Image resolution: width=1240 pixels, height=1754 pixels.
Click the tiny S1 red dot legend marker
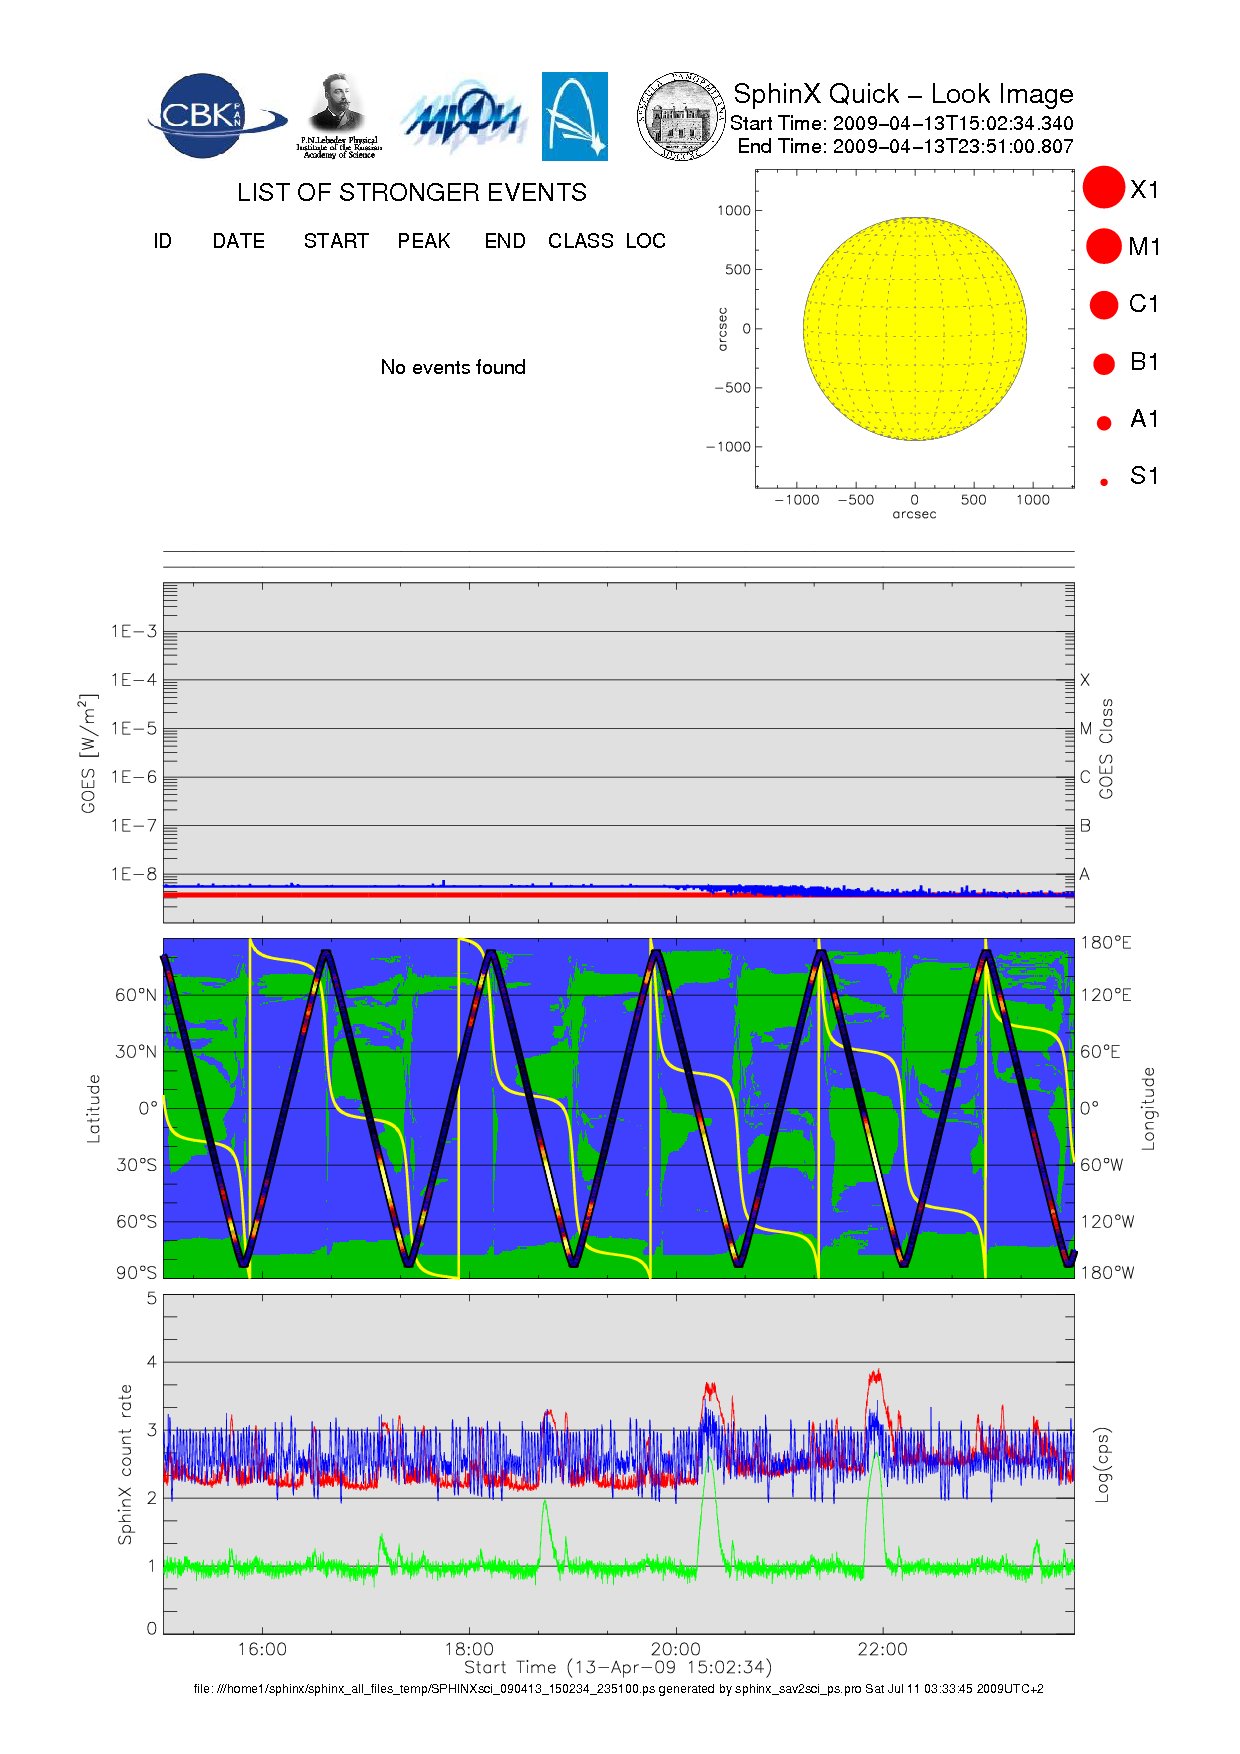point(1104,482)
